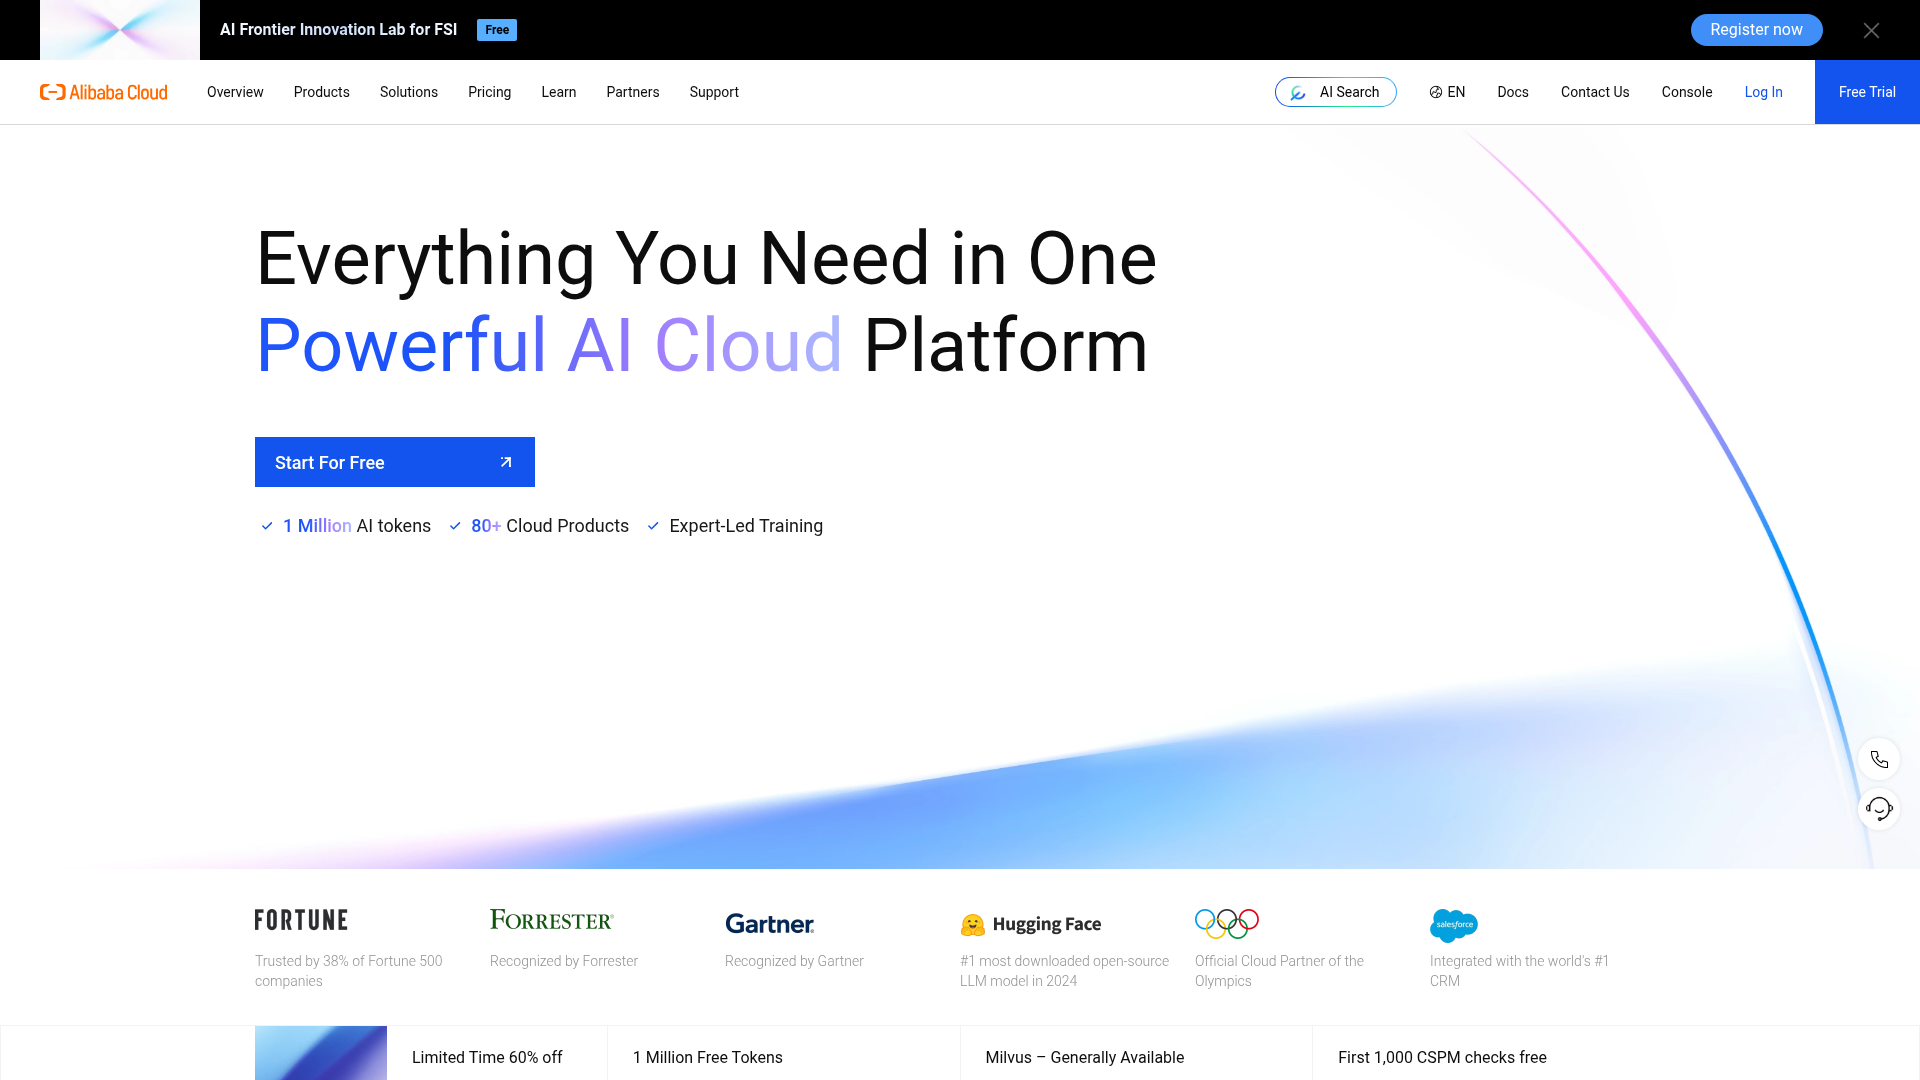Click the phone contact icon on right edge
The height and width of the screenshot is (1080, 1920).
point(1880,759)
